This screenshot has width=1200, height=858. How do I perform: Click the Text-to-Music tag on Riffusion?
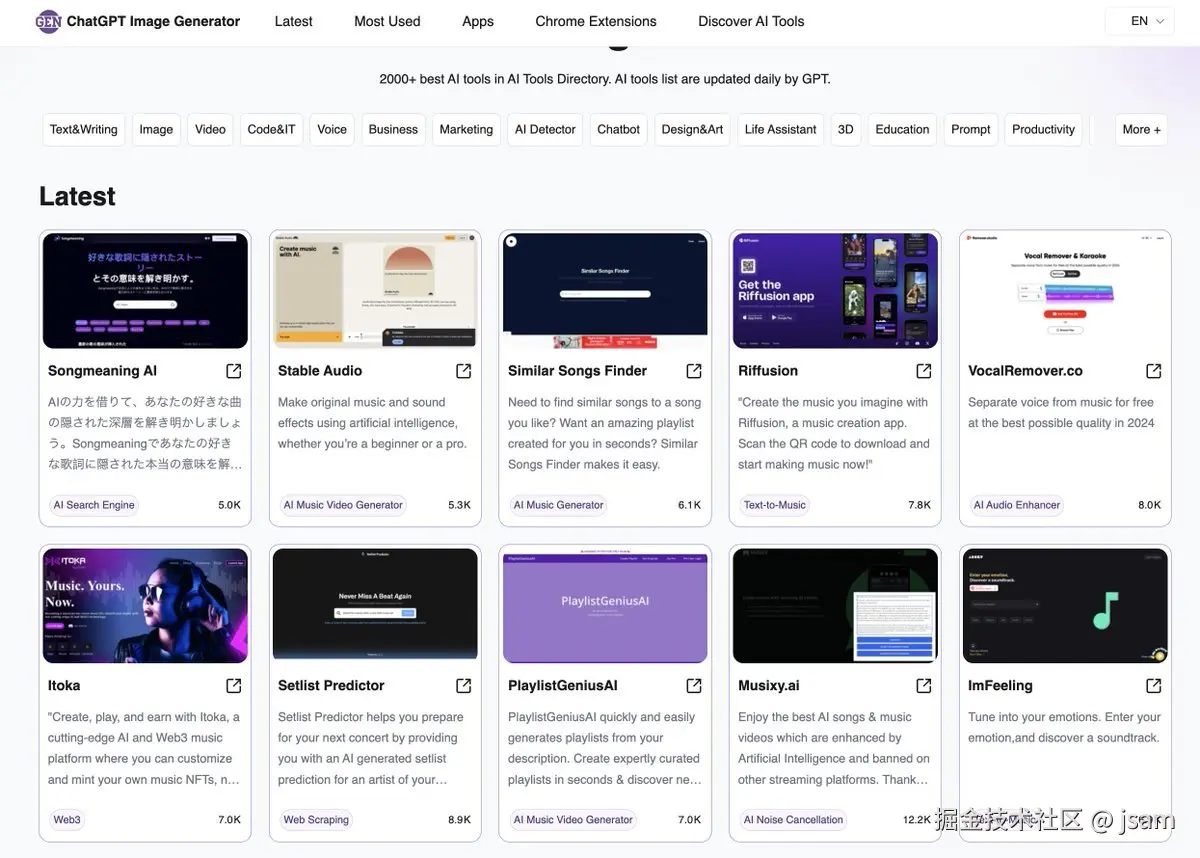pyautogui.click(x=774, y=505)
